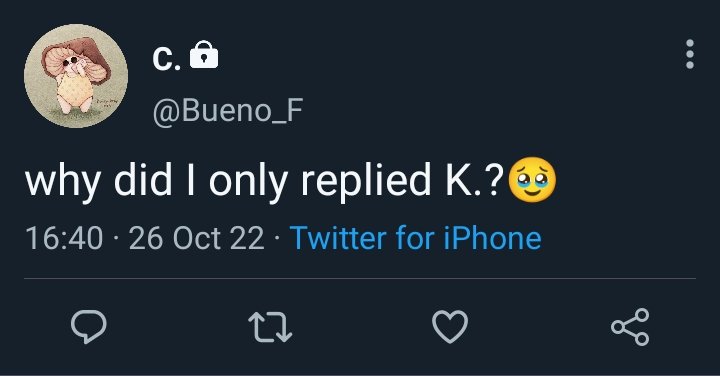
Task: Click the pleading face emoji in the tweet
Action: tap(532, 180)
